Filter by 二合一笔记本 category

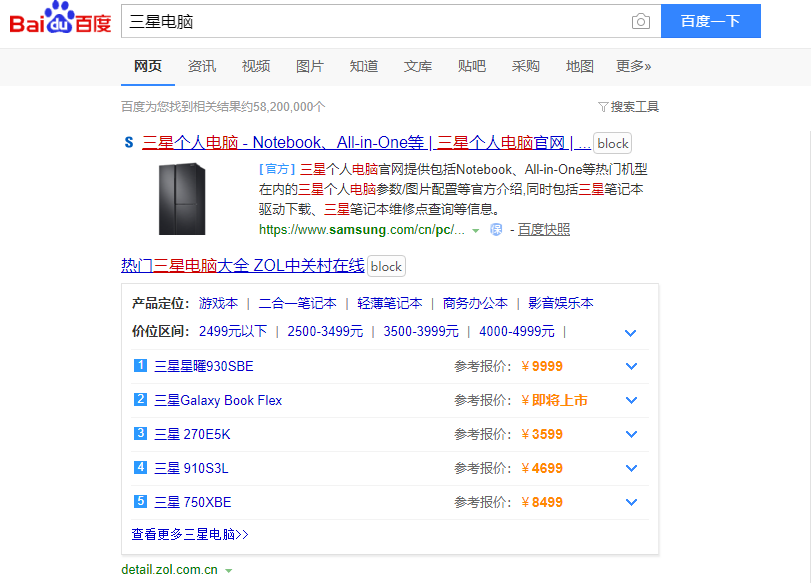pyautogui.click(x=297, y=303)
